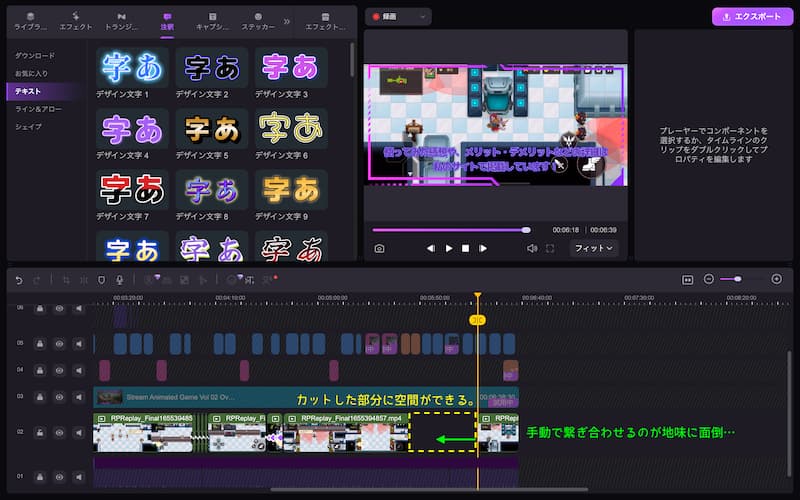Toggle visibility of track 02
The height and width of the screenshot is (500, 800).
click(59, 433)
